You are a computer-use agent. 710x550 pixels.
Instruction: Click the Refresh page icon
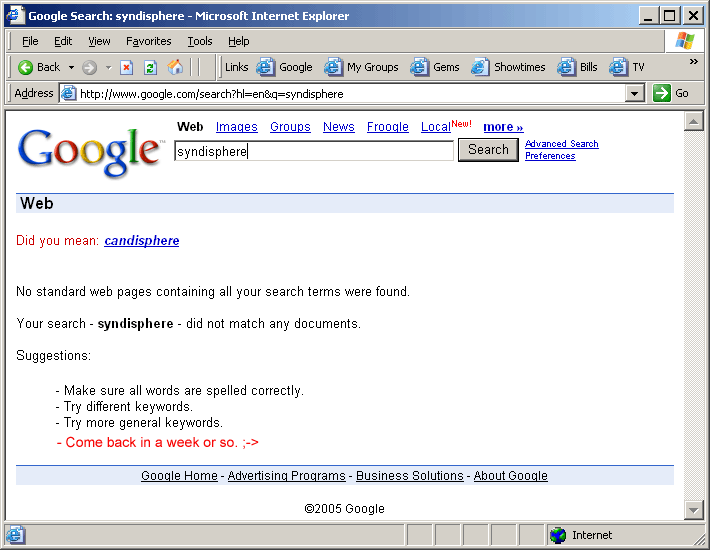[151, 67]
